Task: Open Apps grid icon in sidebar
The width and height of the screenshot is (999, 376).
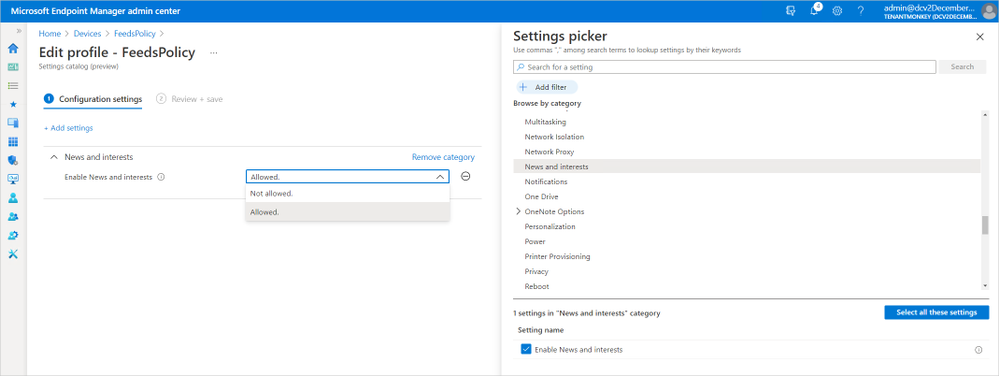Action: (13, 141)
